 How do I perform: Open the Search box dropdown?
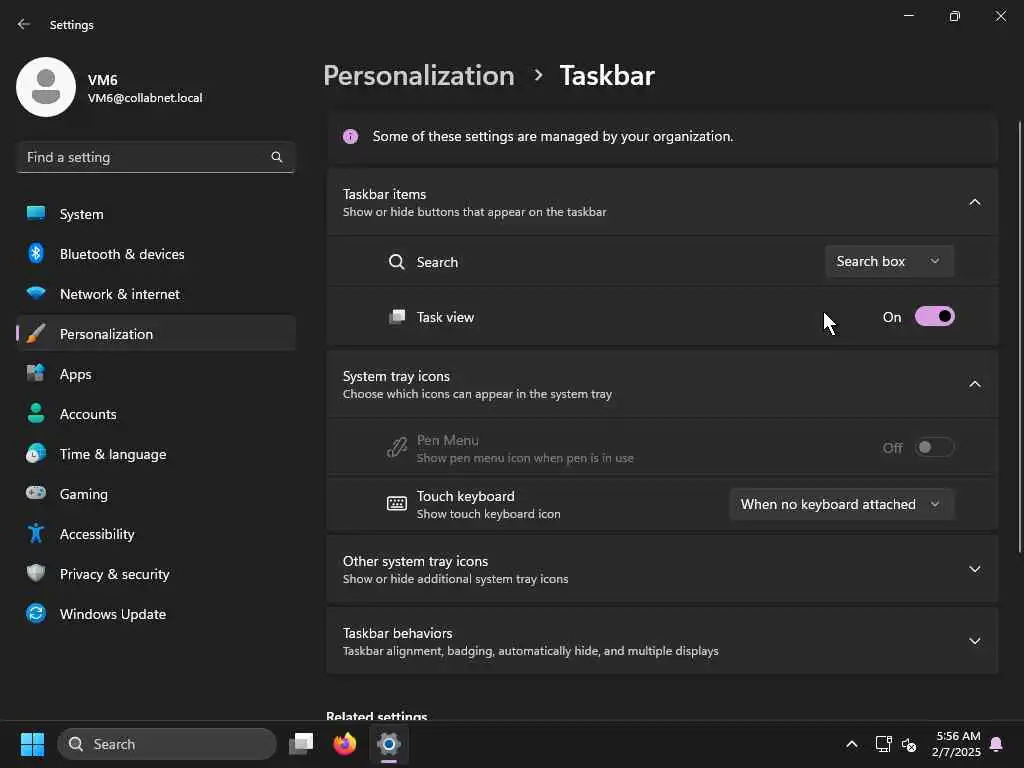point(889,262)
